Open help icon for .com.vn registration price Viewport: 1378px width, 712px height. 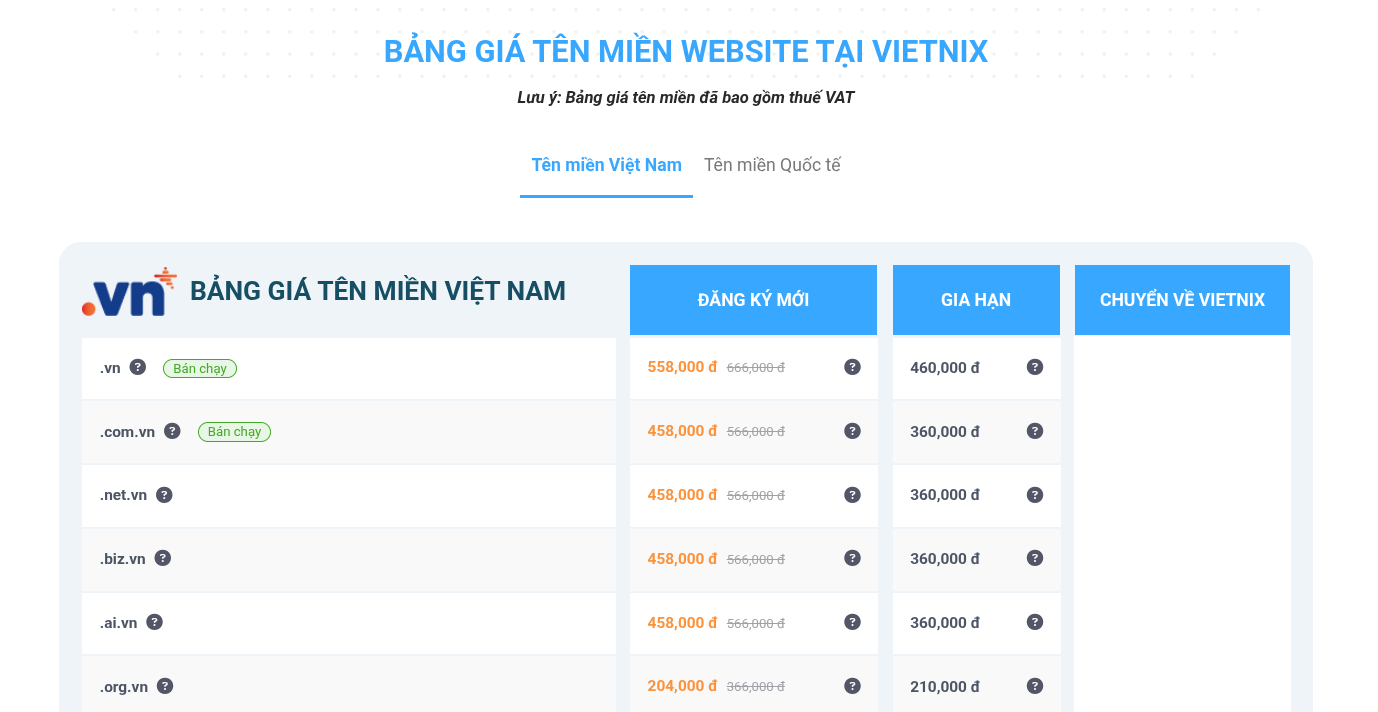click(x=852, y=431)
